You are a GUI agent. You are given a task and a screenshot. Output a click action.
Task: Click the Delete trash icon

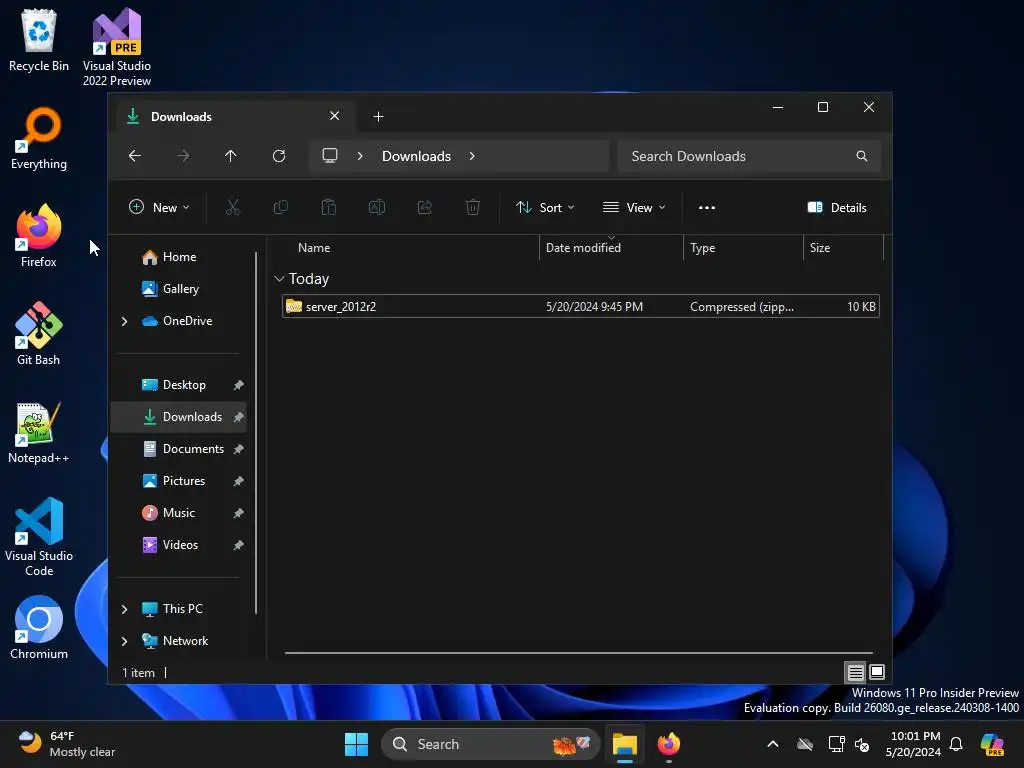473,208
